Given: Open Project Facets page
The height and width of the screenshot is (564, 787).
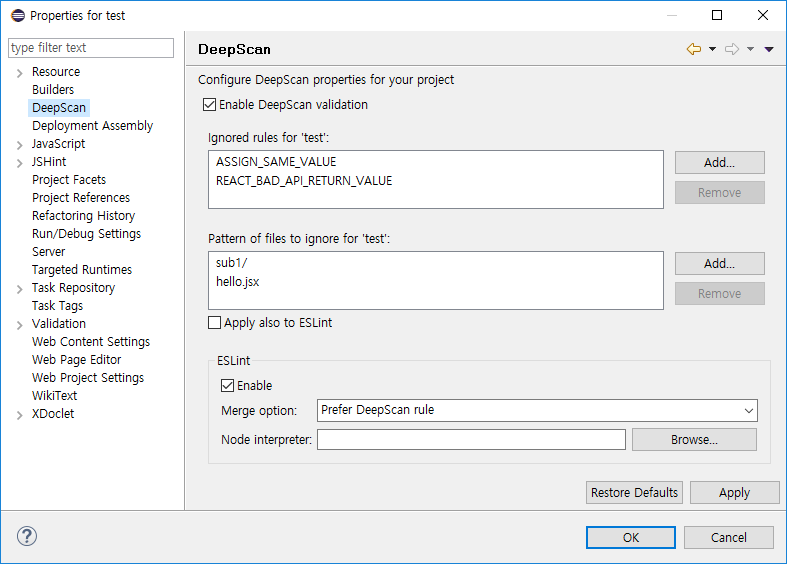Looking at the screenshot, I should (x=69, y=180).
